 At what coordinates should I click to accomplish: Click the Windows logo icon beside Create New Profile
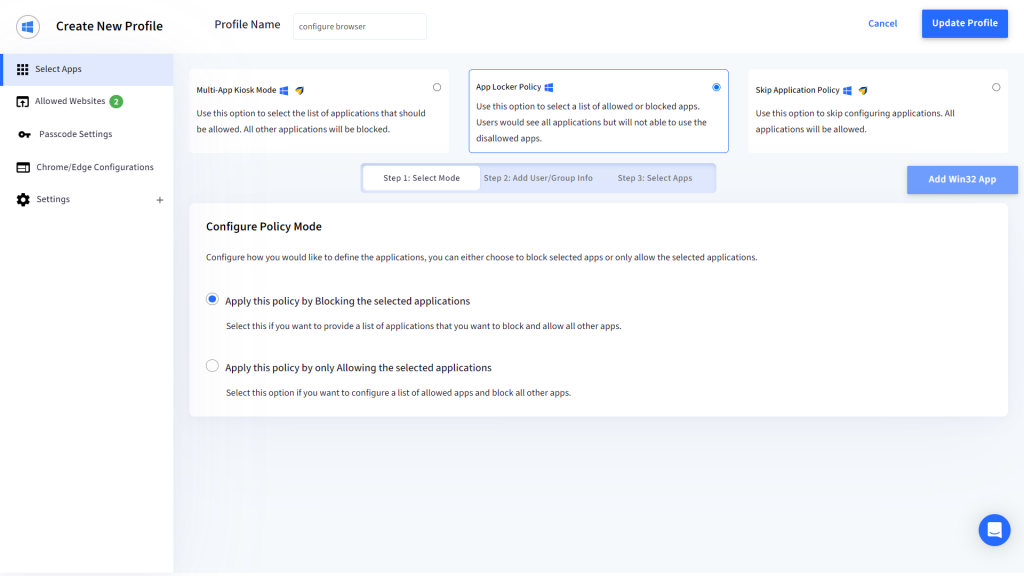click(28, 26)
